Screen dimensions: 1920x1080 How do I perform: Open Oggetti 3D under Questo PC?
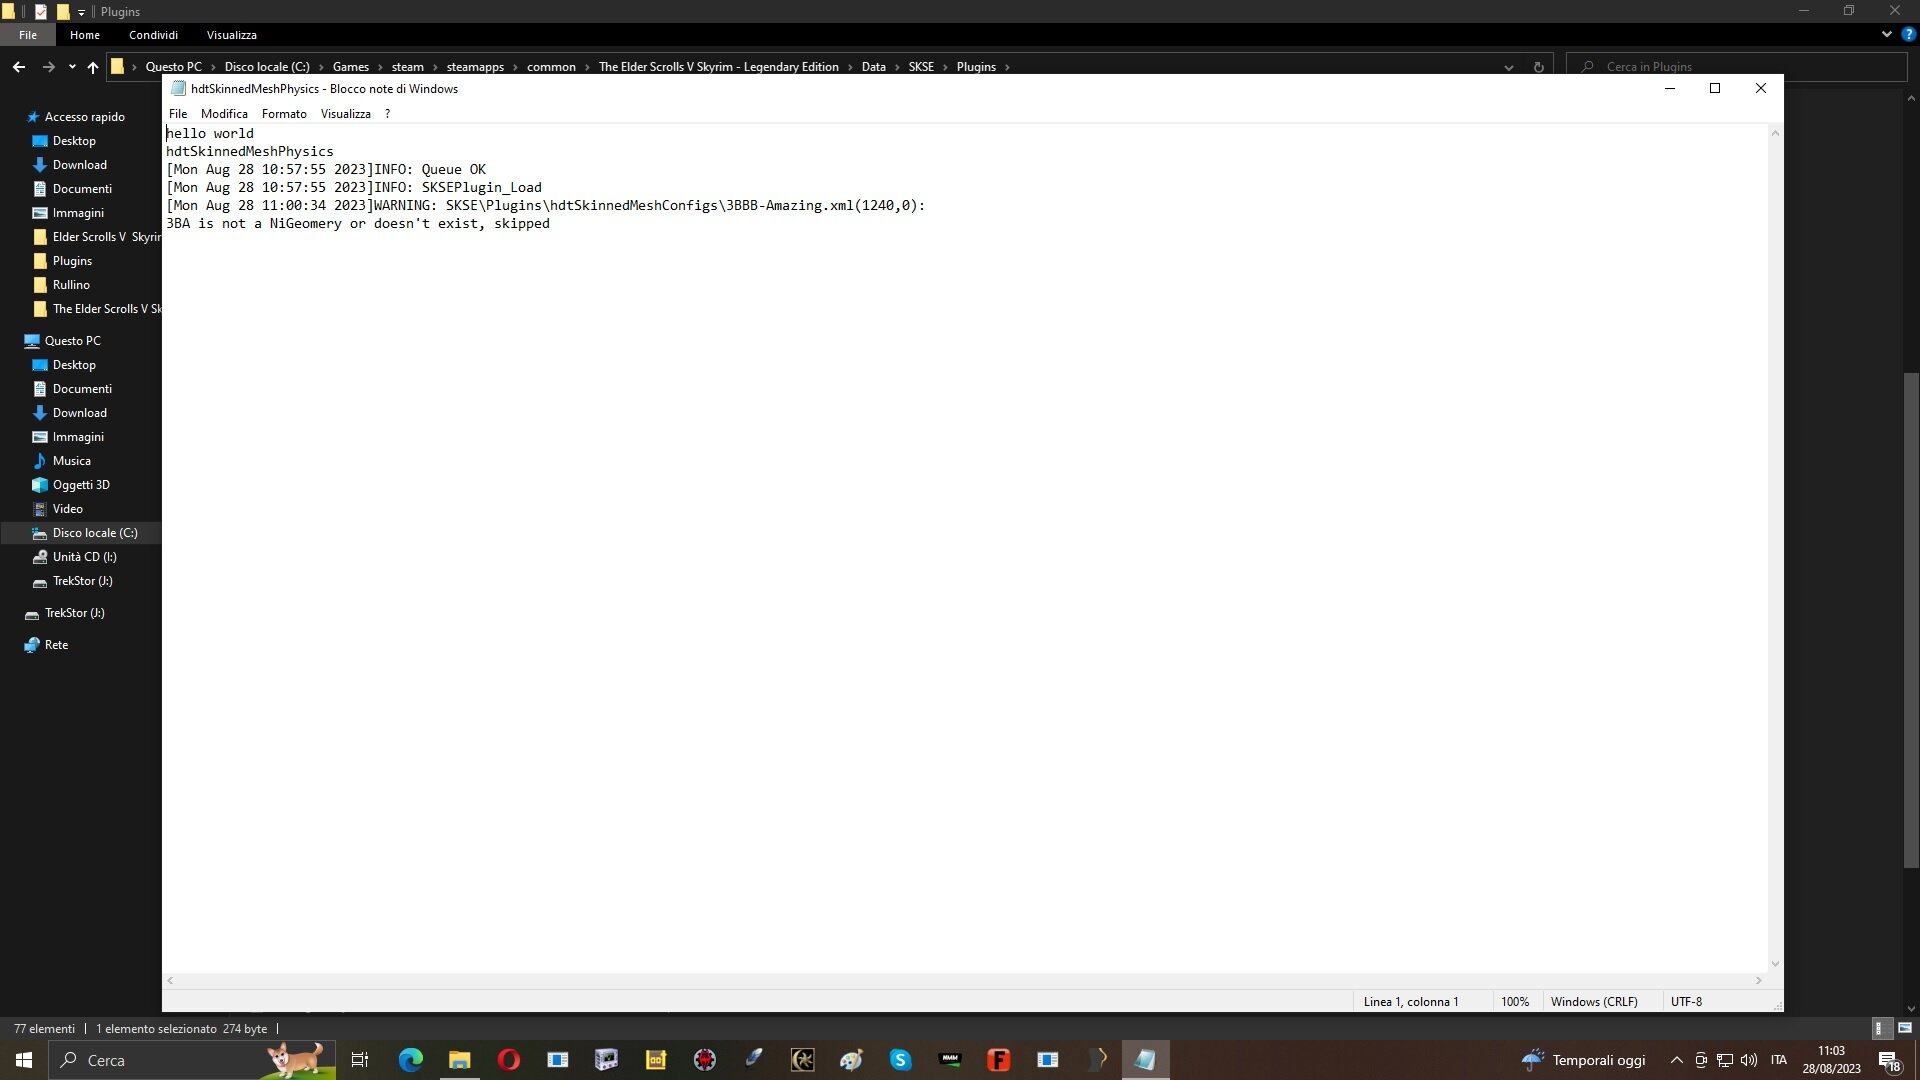[x=81, y=485]
